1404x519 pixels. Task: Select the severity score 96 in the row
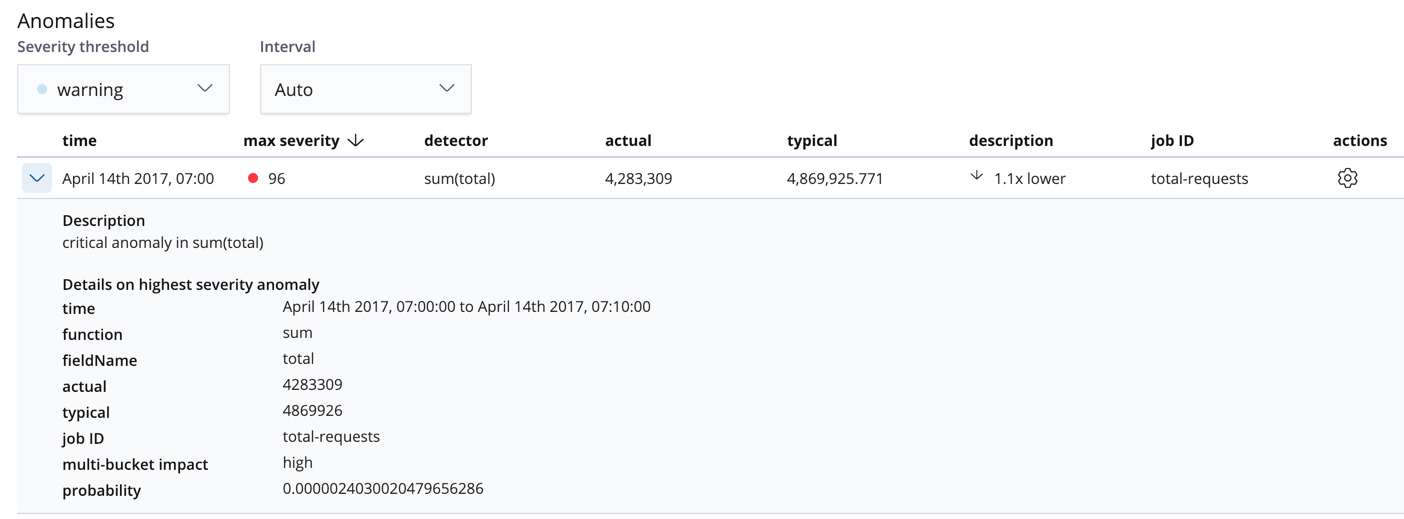pyautogui.click(x=277, y=179)
